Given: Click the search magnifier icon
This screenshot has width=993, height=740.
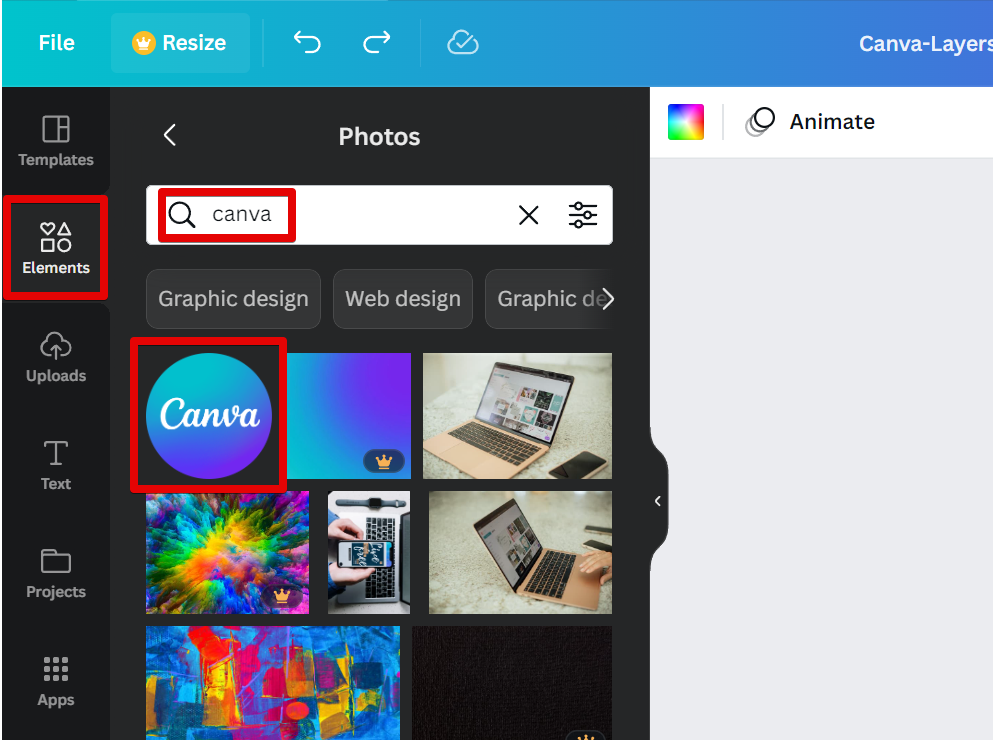Looking at the screenshot, I should [182, 215].
